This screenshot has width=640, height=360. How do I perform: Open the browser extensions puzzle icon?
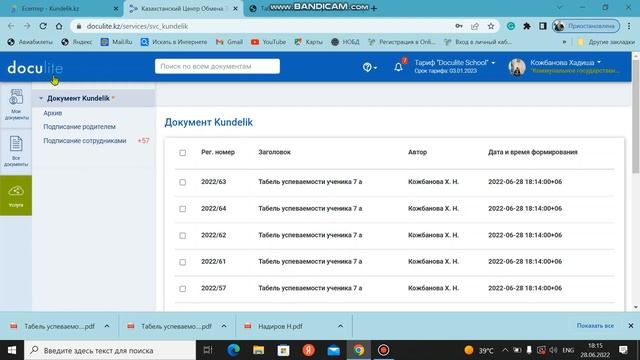pyautogui.click(x=527, y=26)
